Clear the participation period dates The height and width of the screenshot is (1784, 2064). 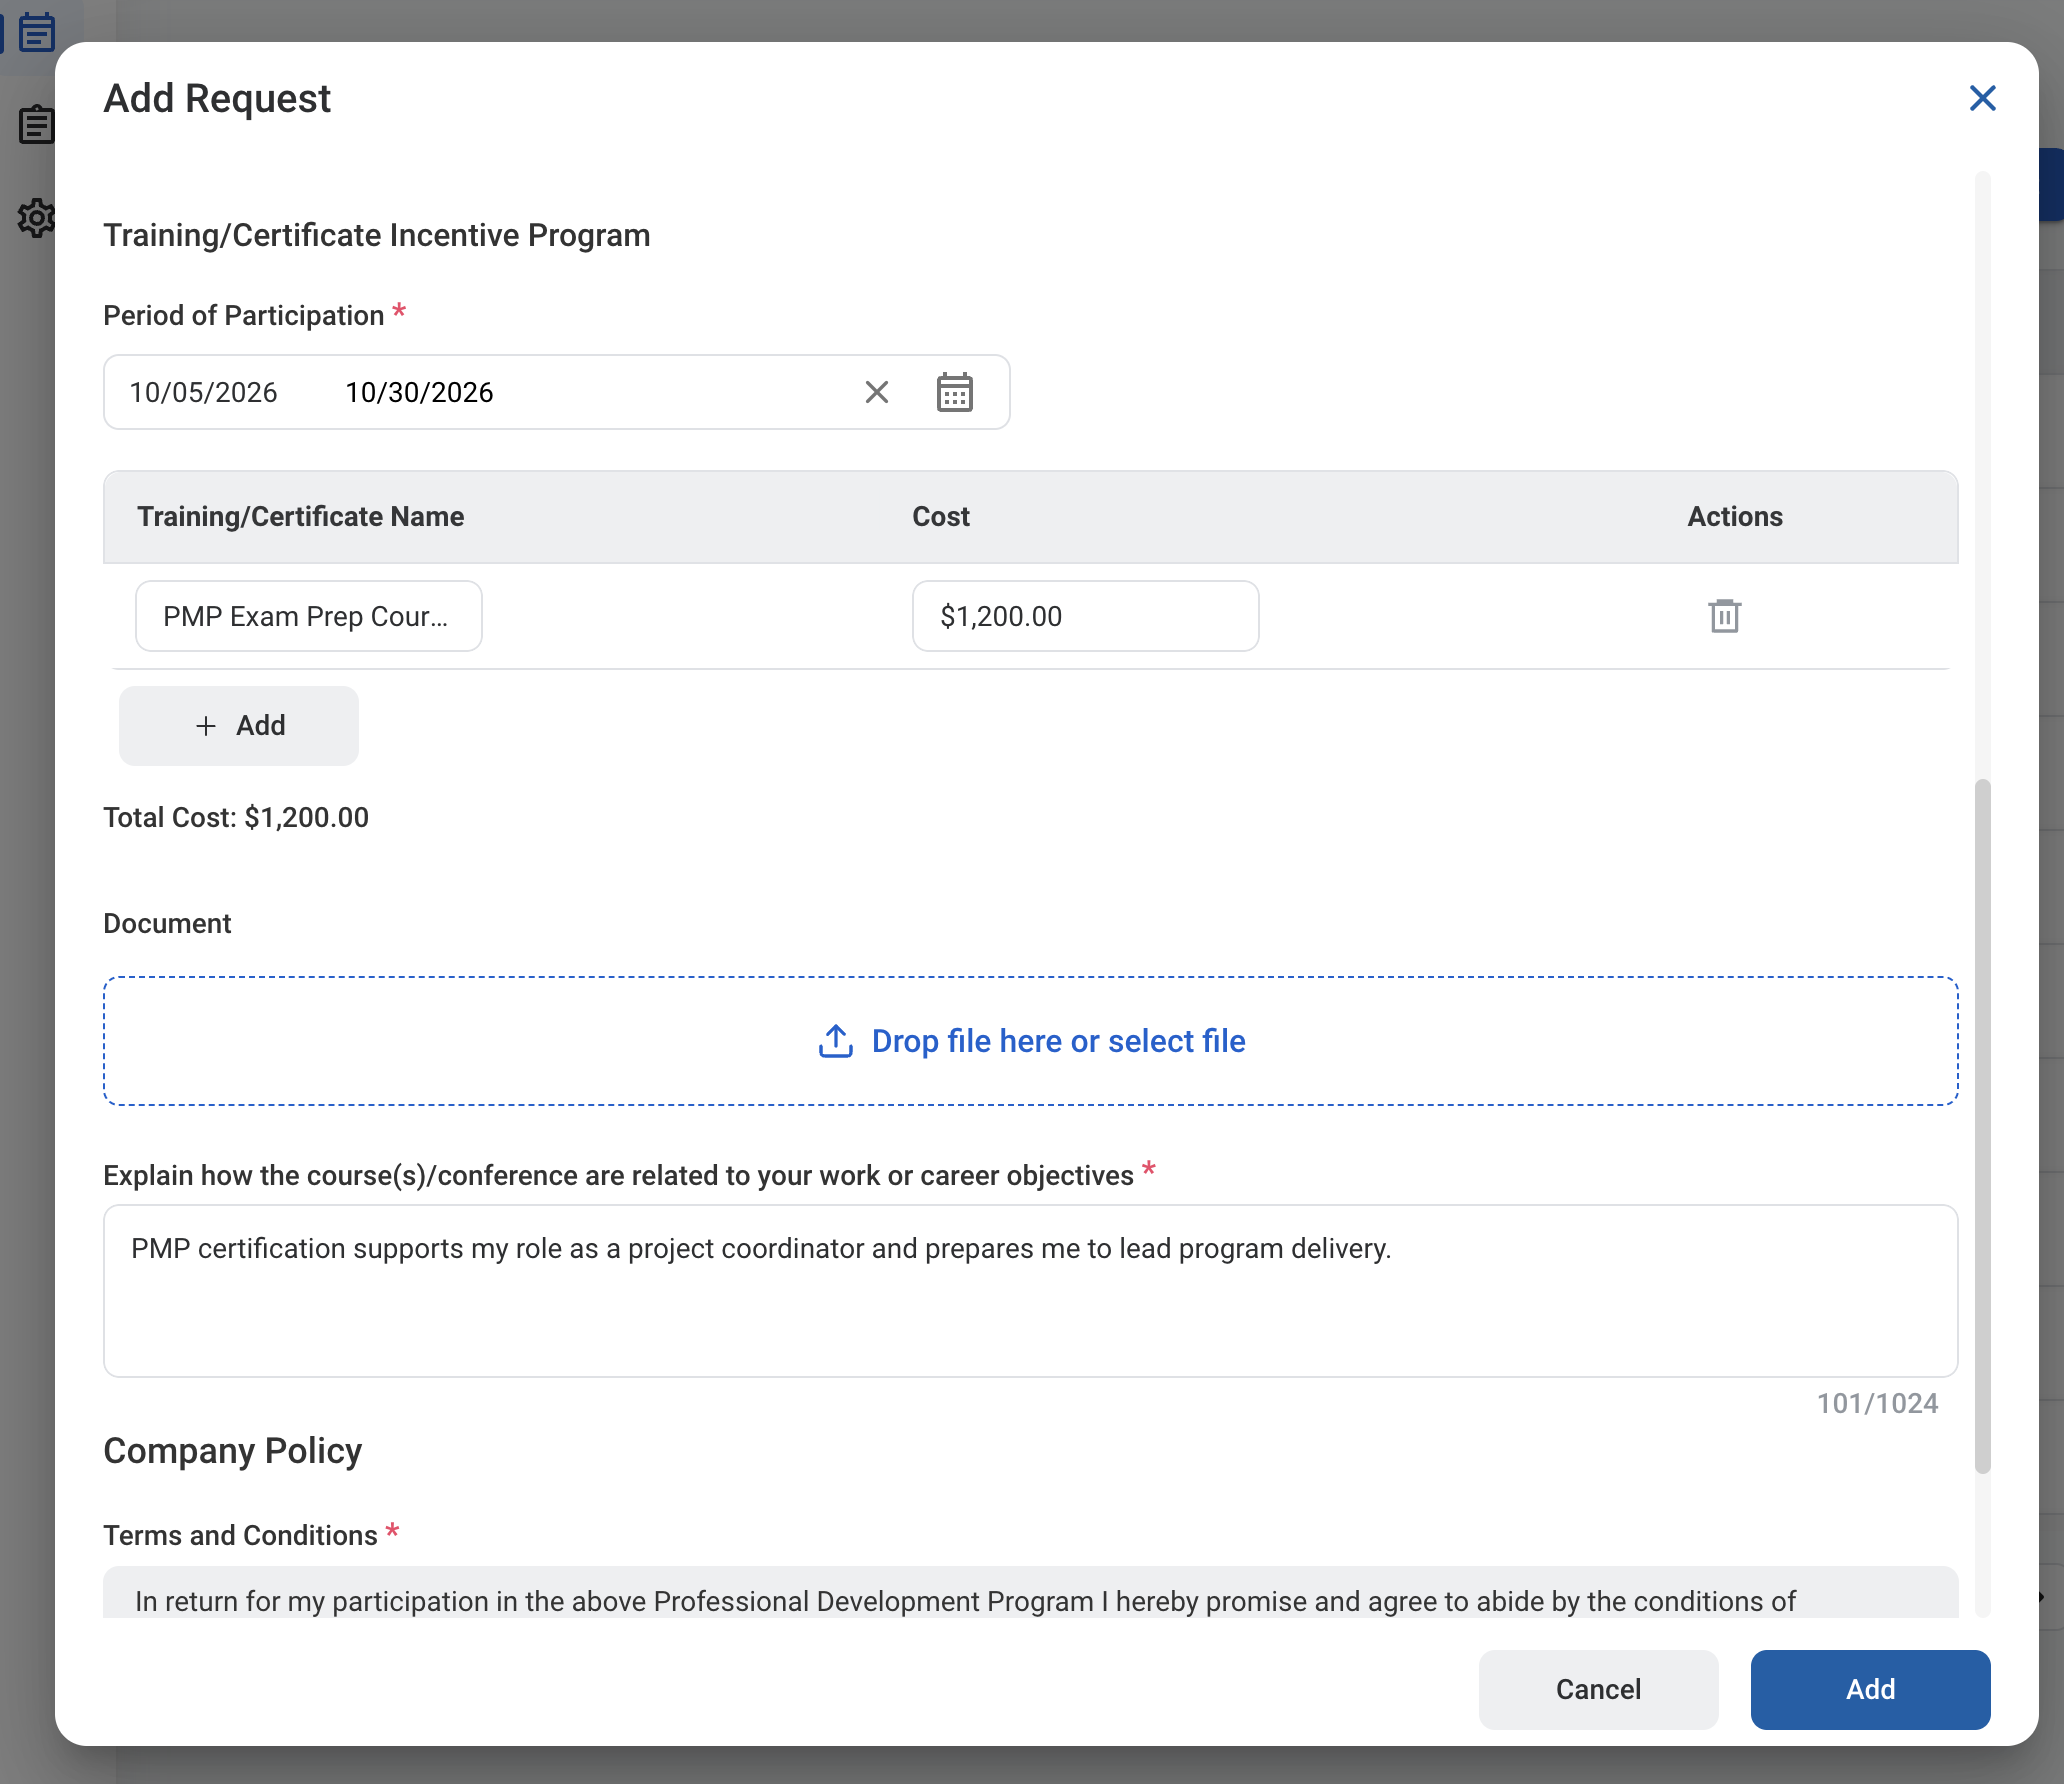877,392
